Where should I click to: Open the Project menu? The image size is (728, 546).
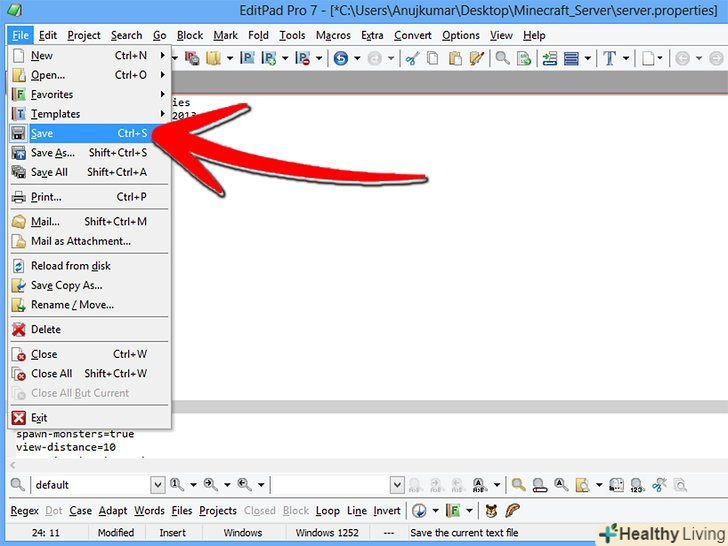84,35
